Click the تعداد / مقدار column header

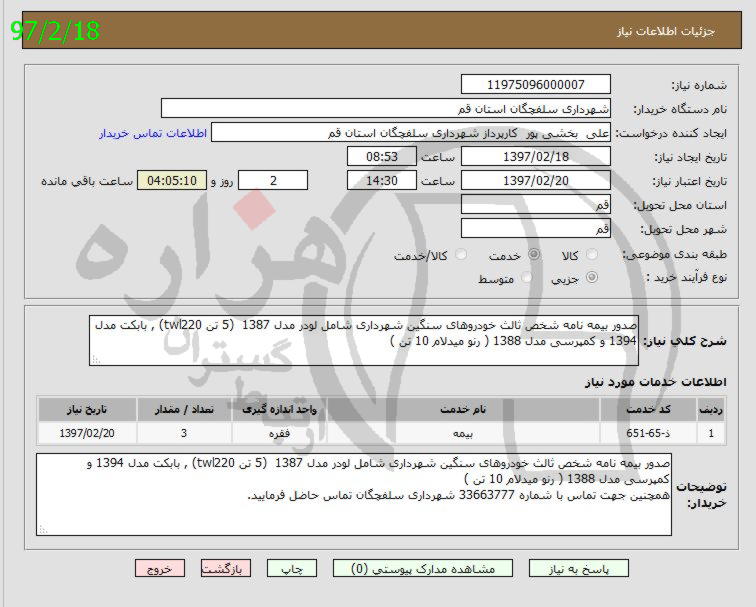point(184,409)
